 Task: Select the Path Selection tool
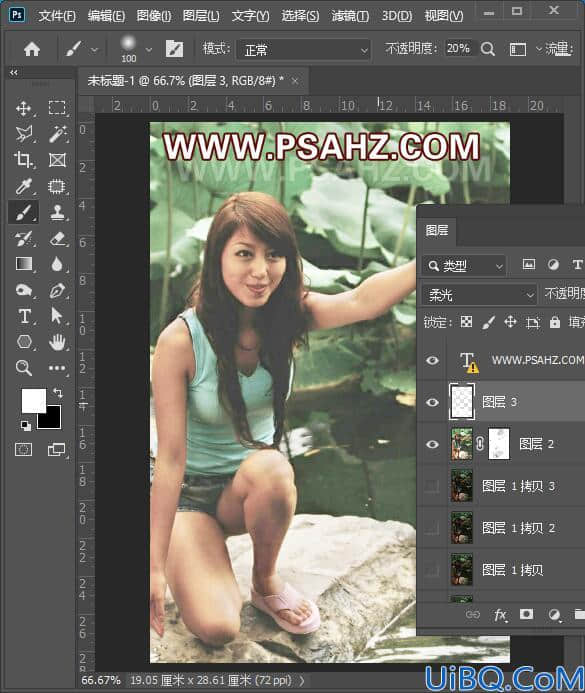[x=57, y=316]
